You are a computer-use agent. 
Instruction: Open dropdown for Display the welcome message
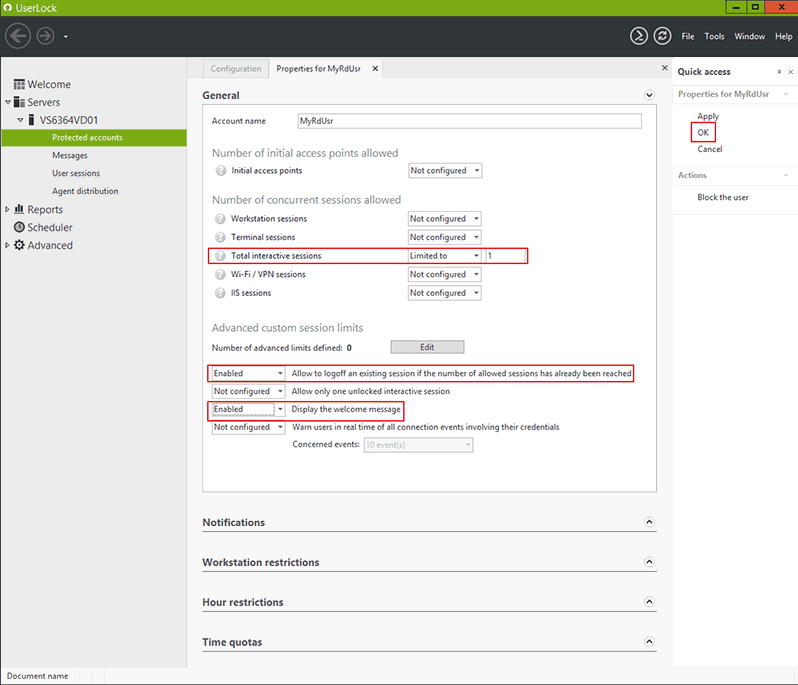248,409
